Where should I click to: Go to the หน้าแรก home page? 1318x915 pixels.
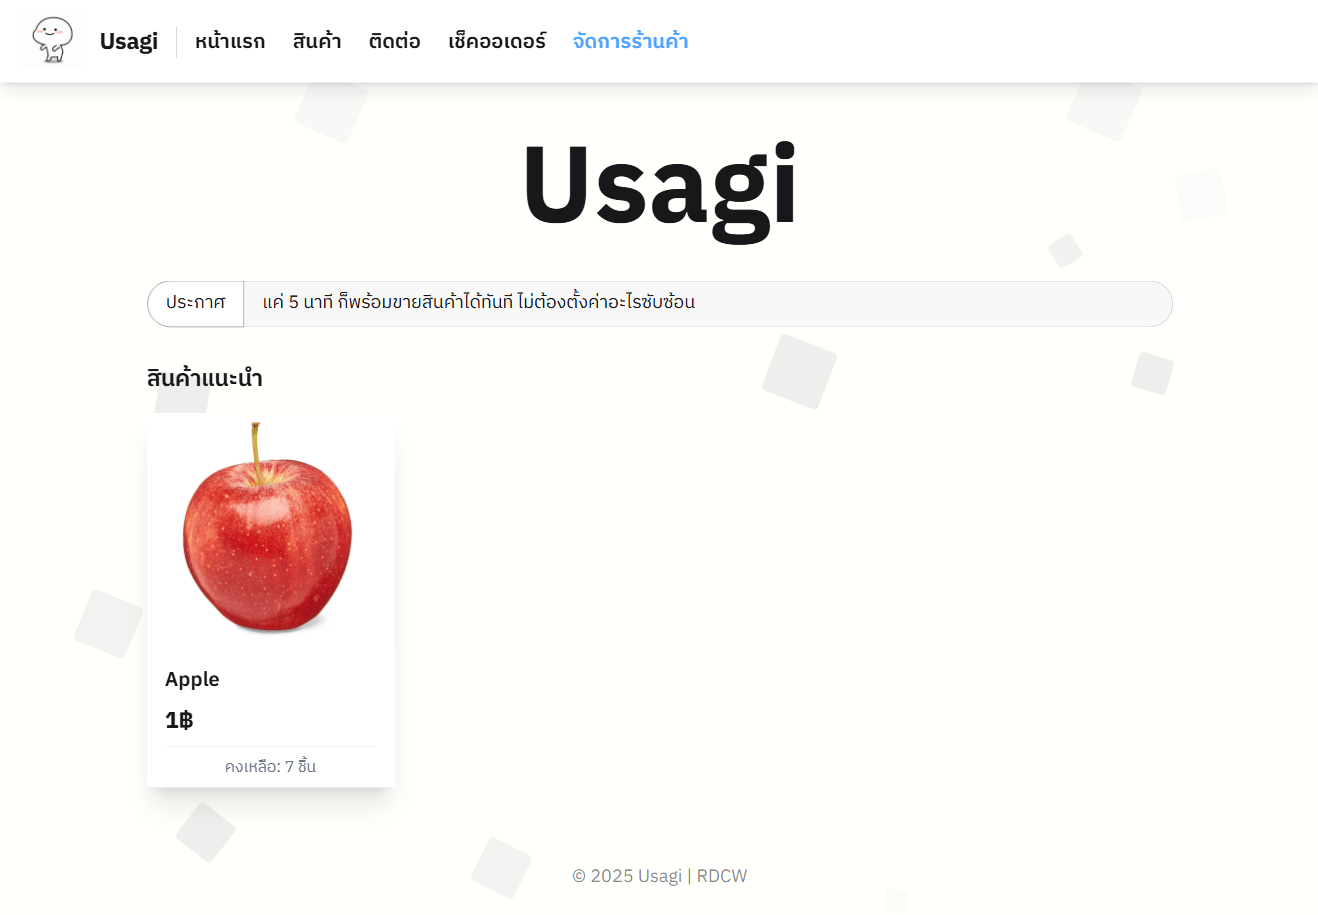pyautogui.click(x=230, y=41)
